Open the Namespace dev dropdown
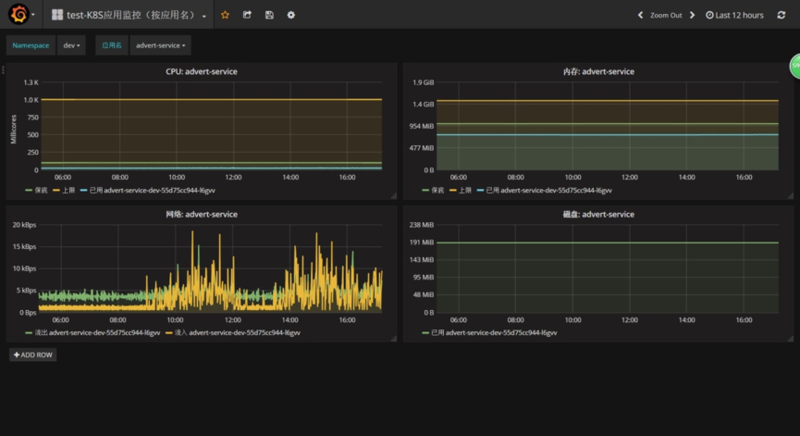Image resolution: width=800 pixels, height=436 pixels. (x=72, y=45)
